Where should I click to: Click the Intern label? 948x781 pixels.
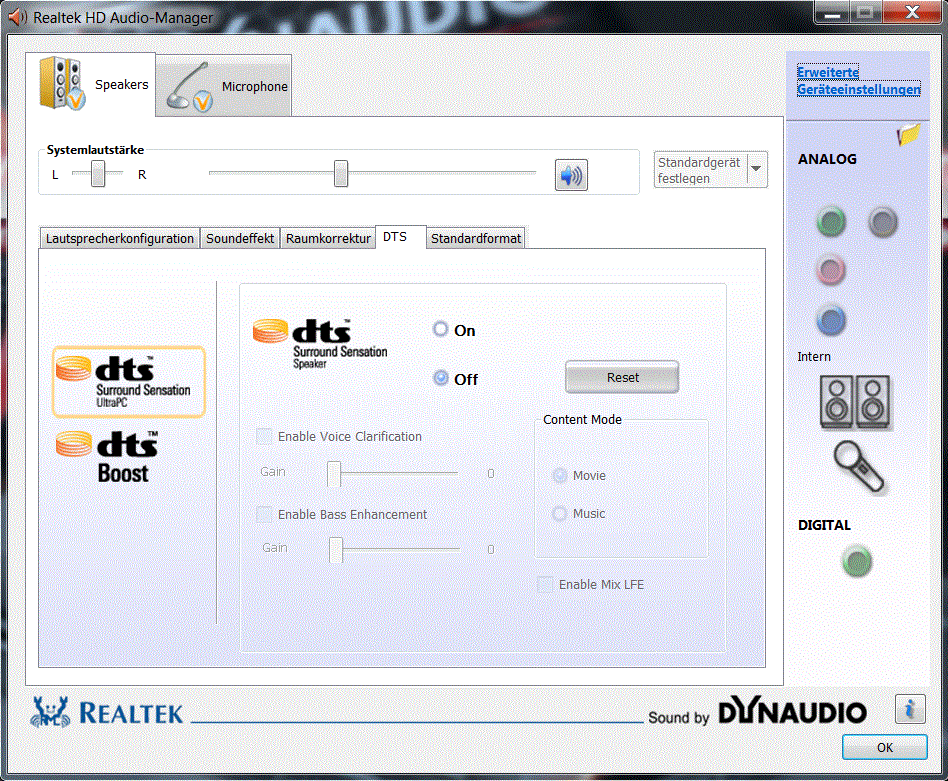coord(814,357)
